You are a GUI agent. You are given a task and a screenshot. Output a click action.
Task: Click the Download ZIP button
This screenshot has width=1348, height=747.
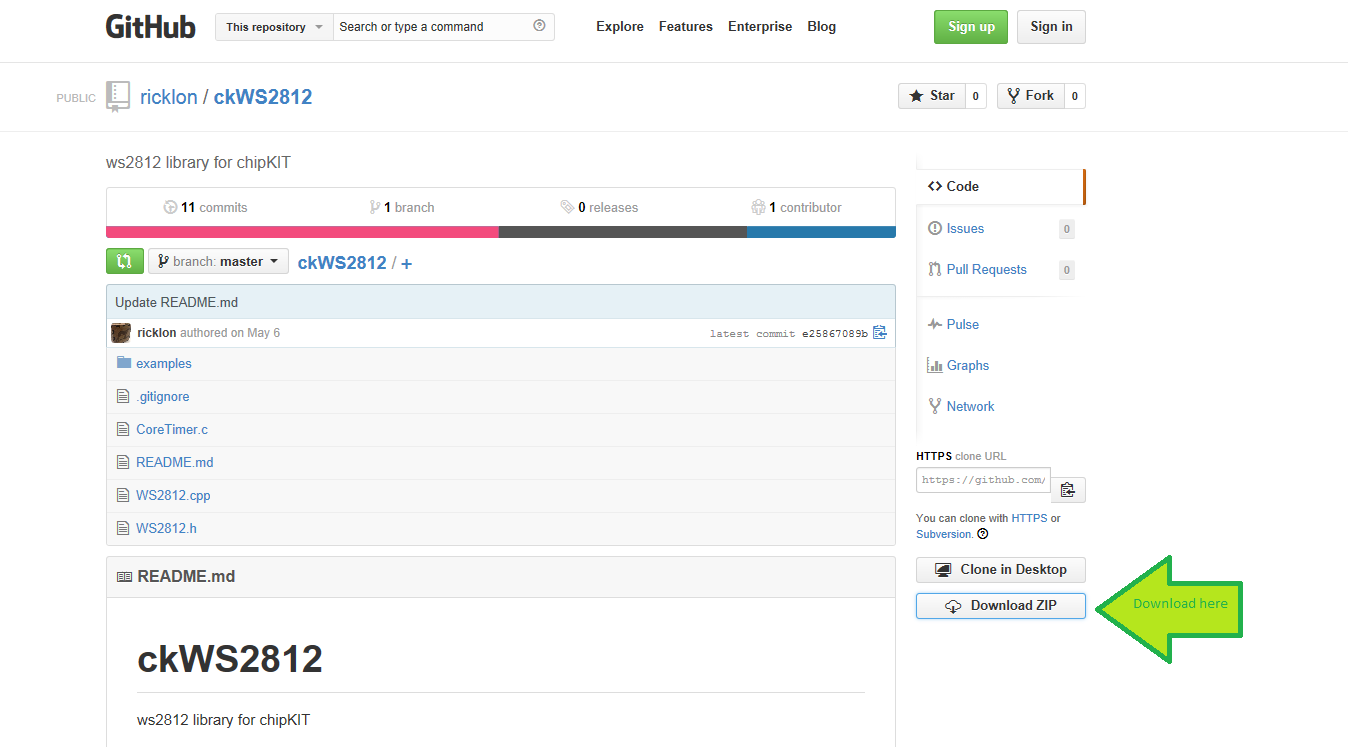pos(1001,606)
